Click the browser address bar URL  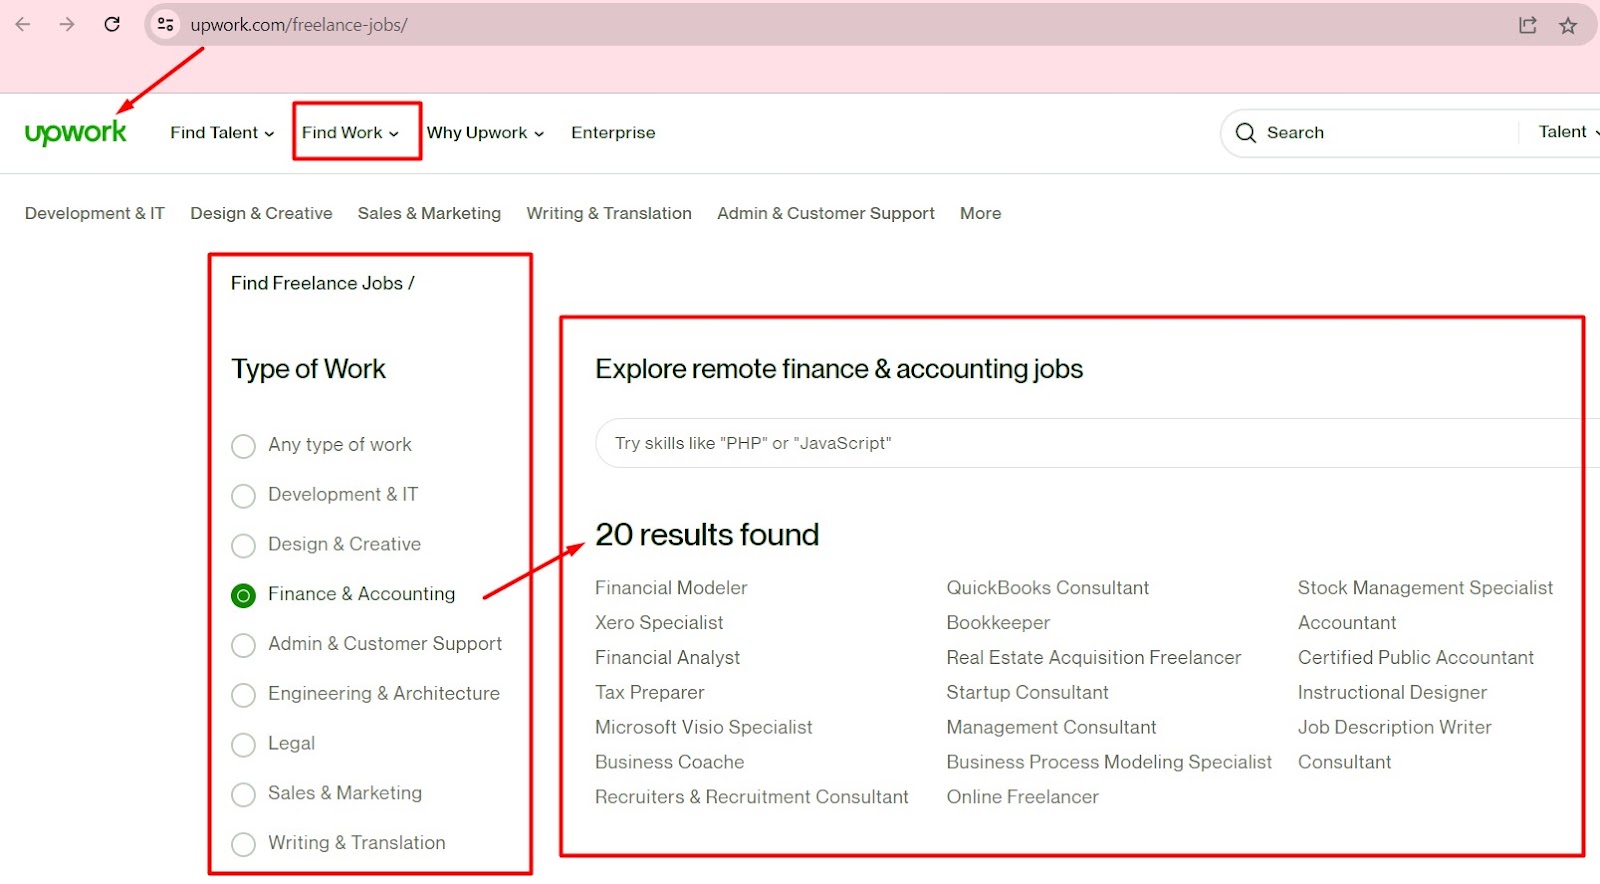click(x=299, y=25)
